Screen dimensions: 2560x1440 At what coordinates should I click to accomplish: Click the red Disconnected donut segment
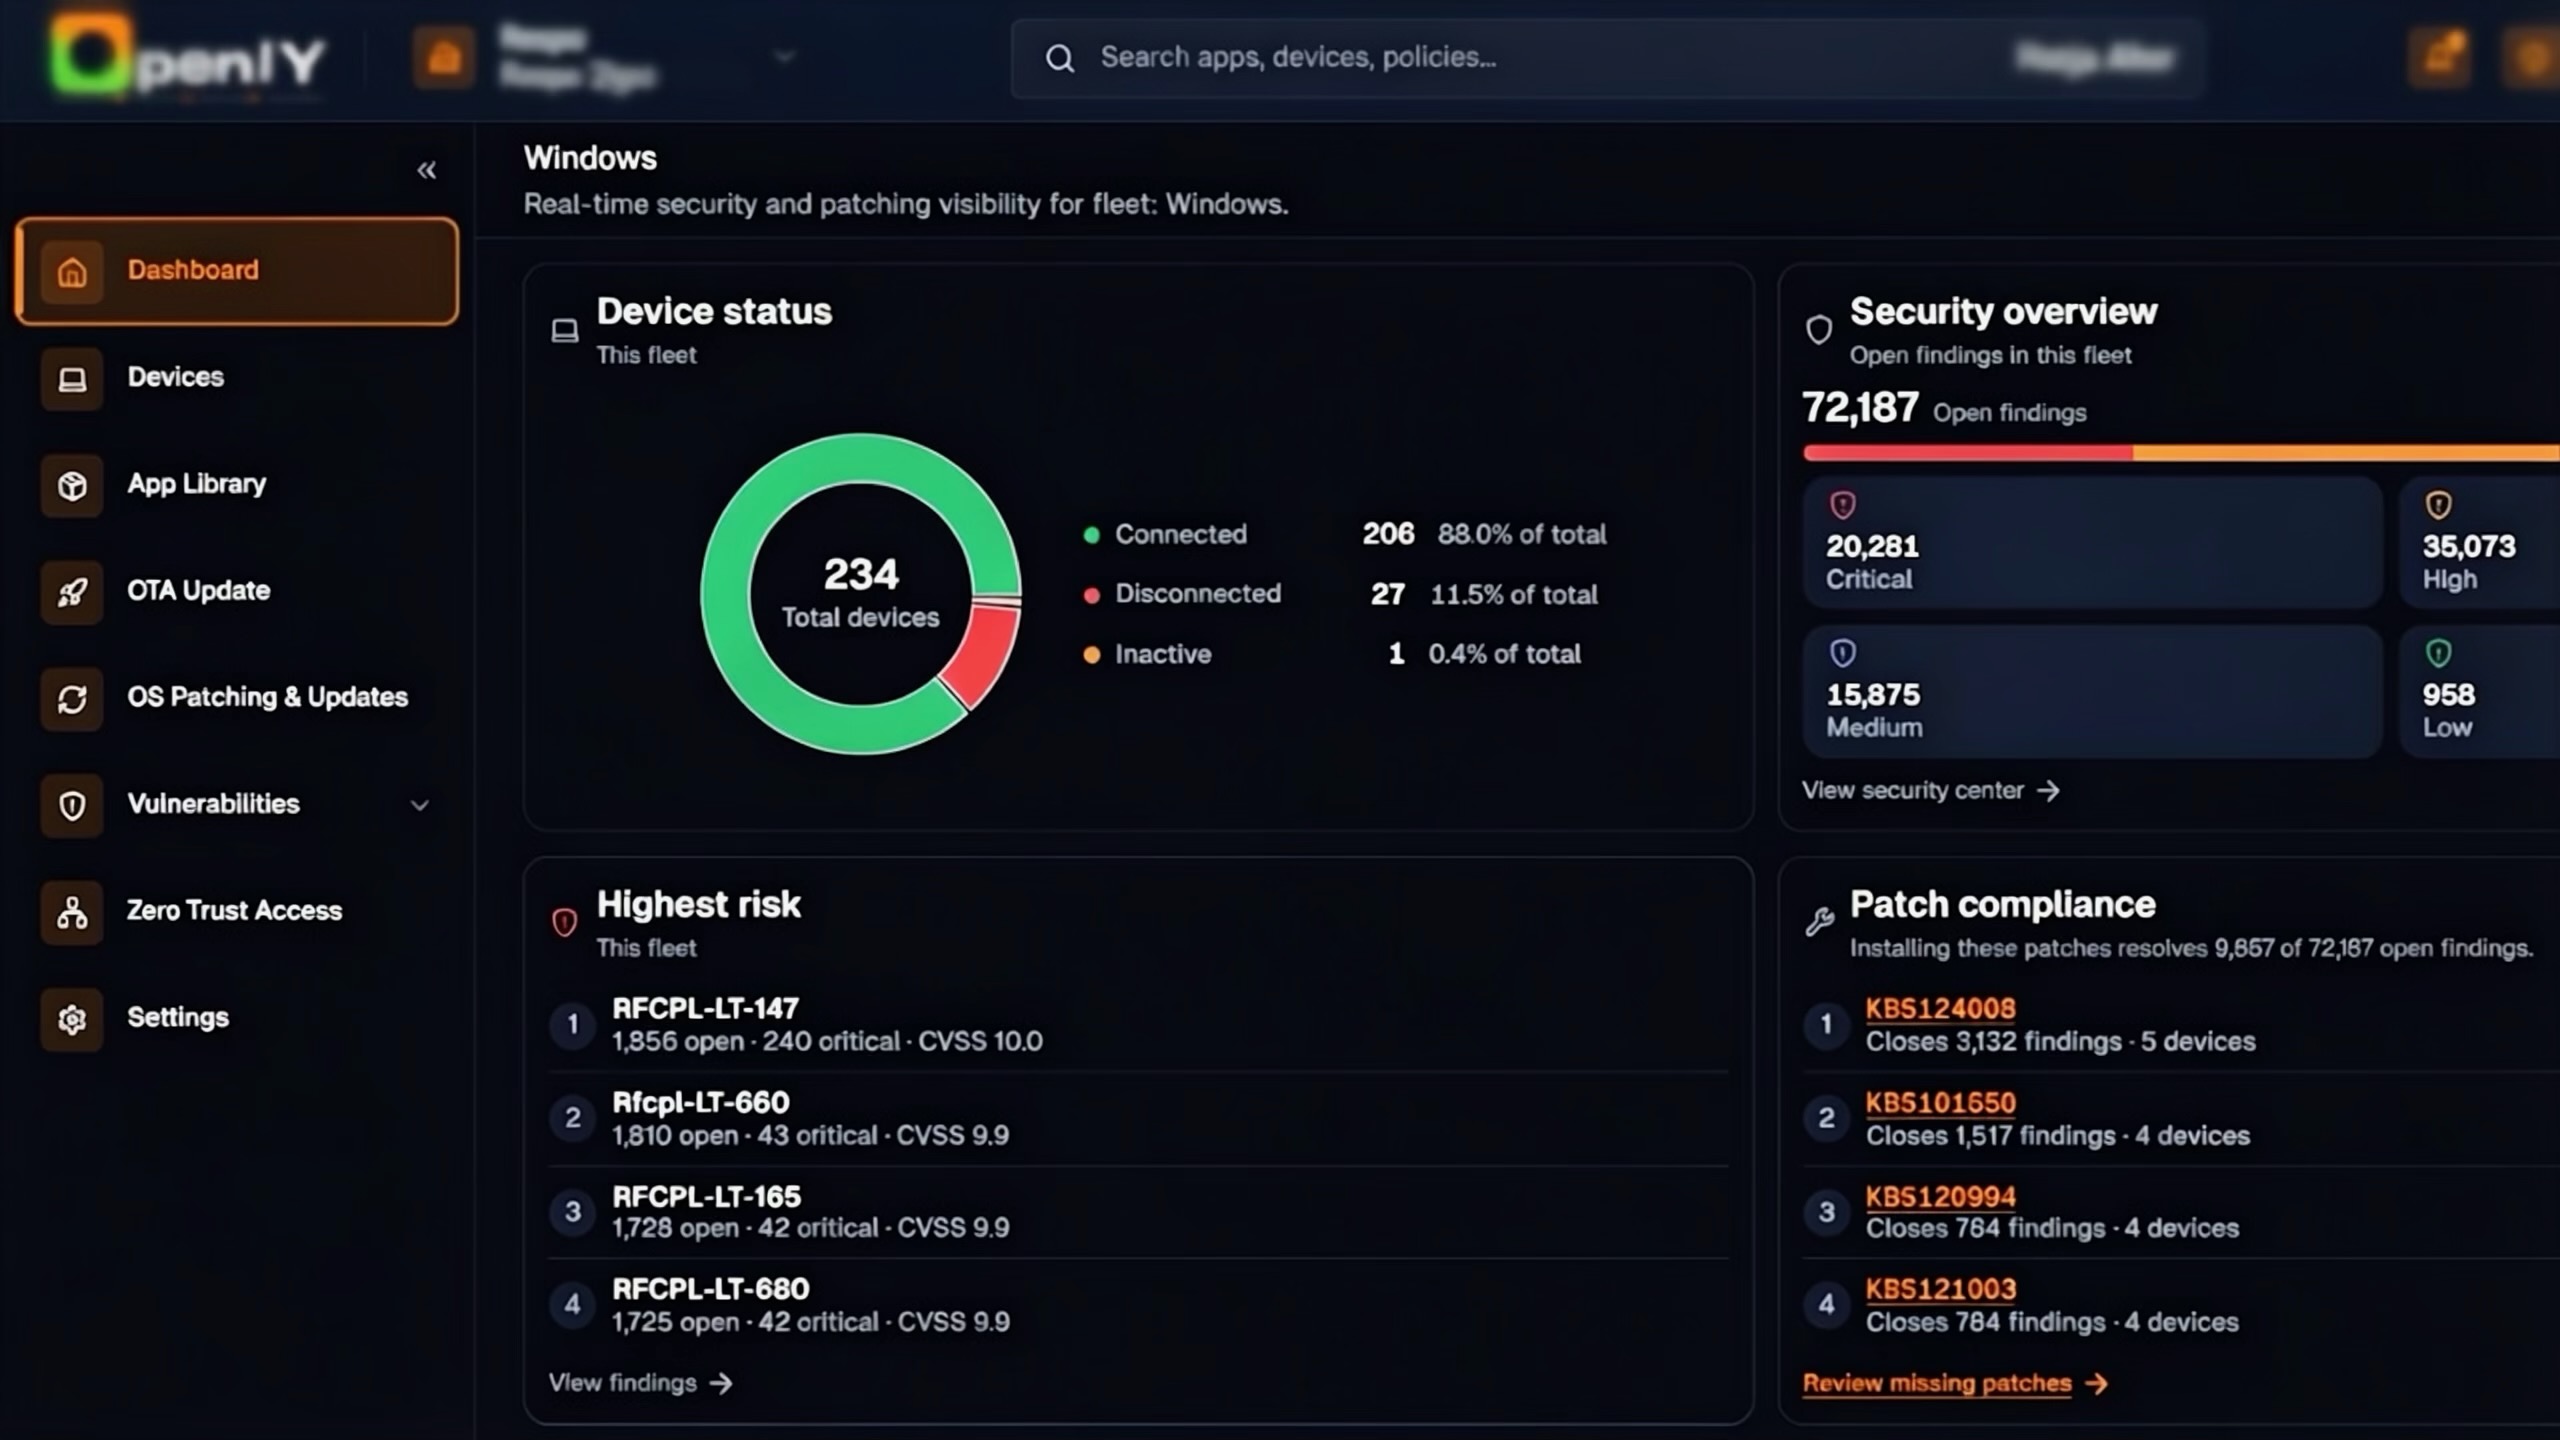click(981, 657)
